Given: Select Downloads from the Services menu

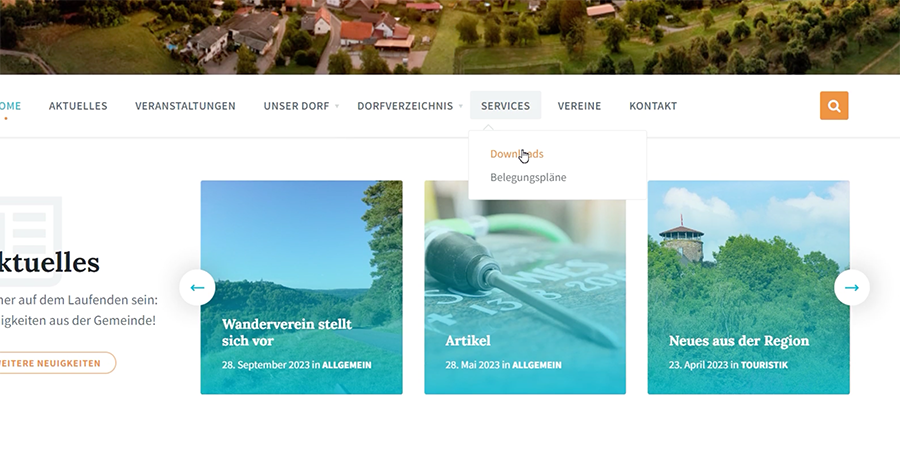Looking at the screenshot, I should [517, 154].
